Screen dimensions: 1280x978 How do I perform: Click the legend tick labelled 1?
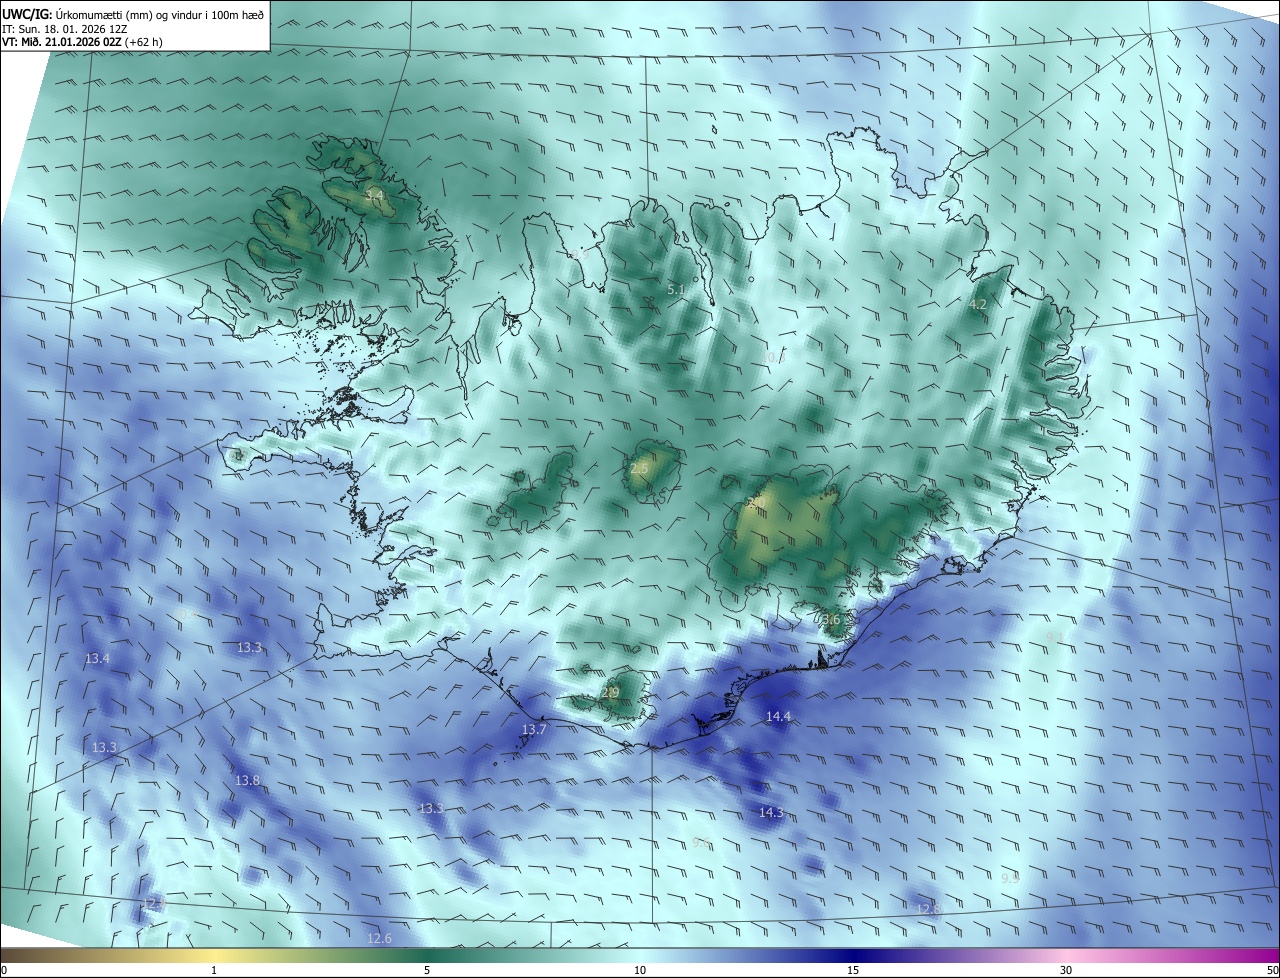click(x=214, y=971)
